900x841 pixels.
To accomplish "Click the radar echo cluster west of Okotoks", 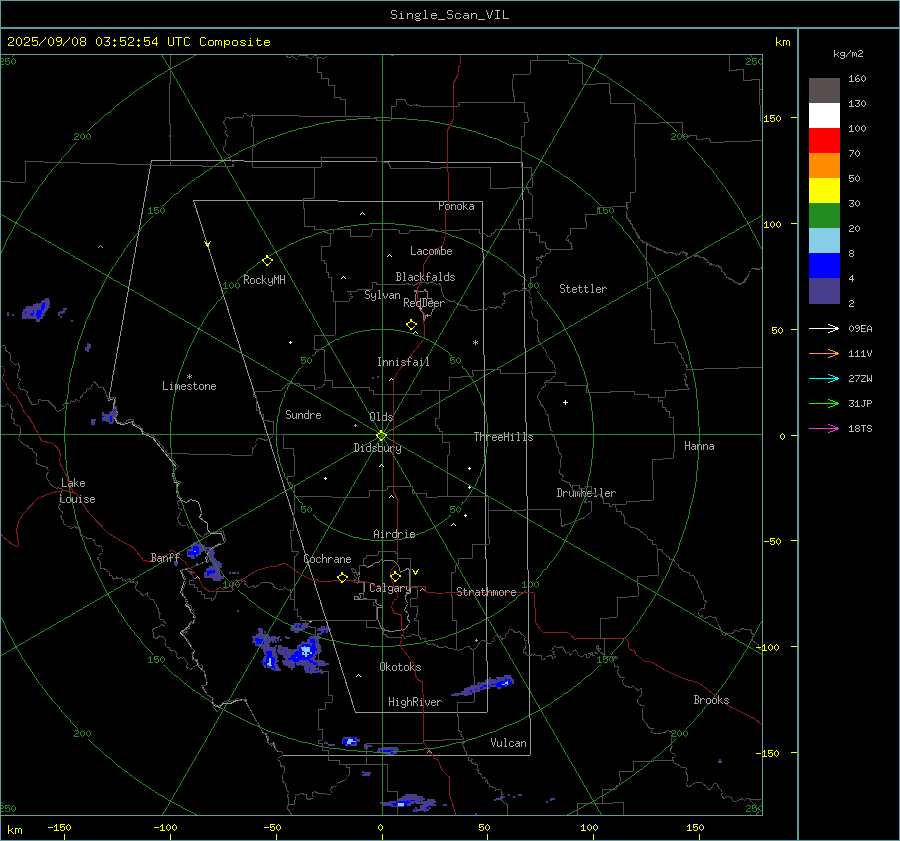I will tap(290, 650).
